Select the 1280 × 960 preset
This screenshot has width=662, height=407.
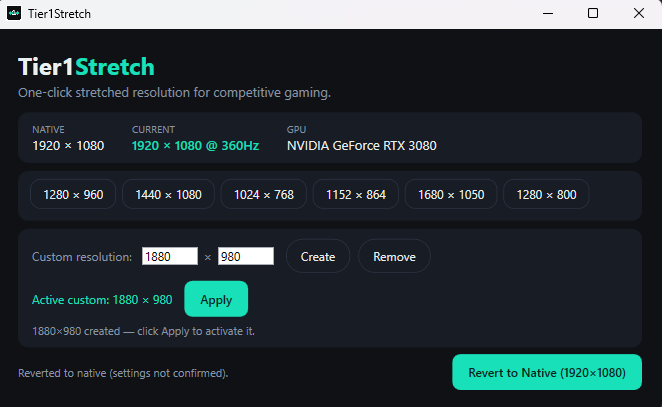(x=73, y=194)
